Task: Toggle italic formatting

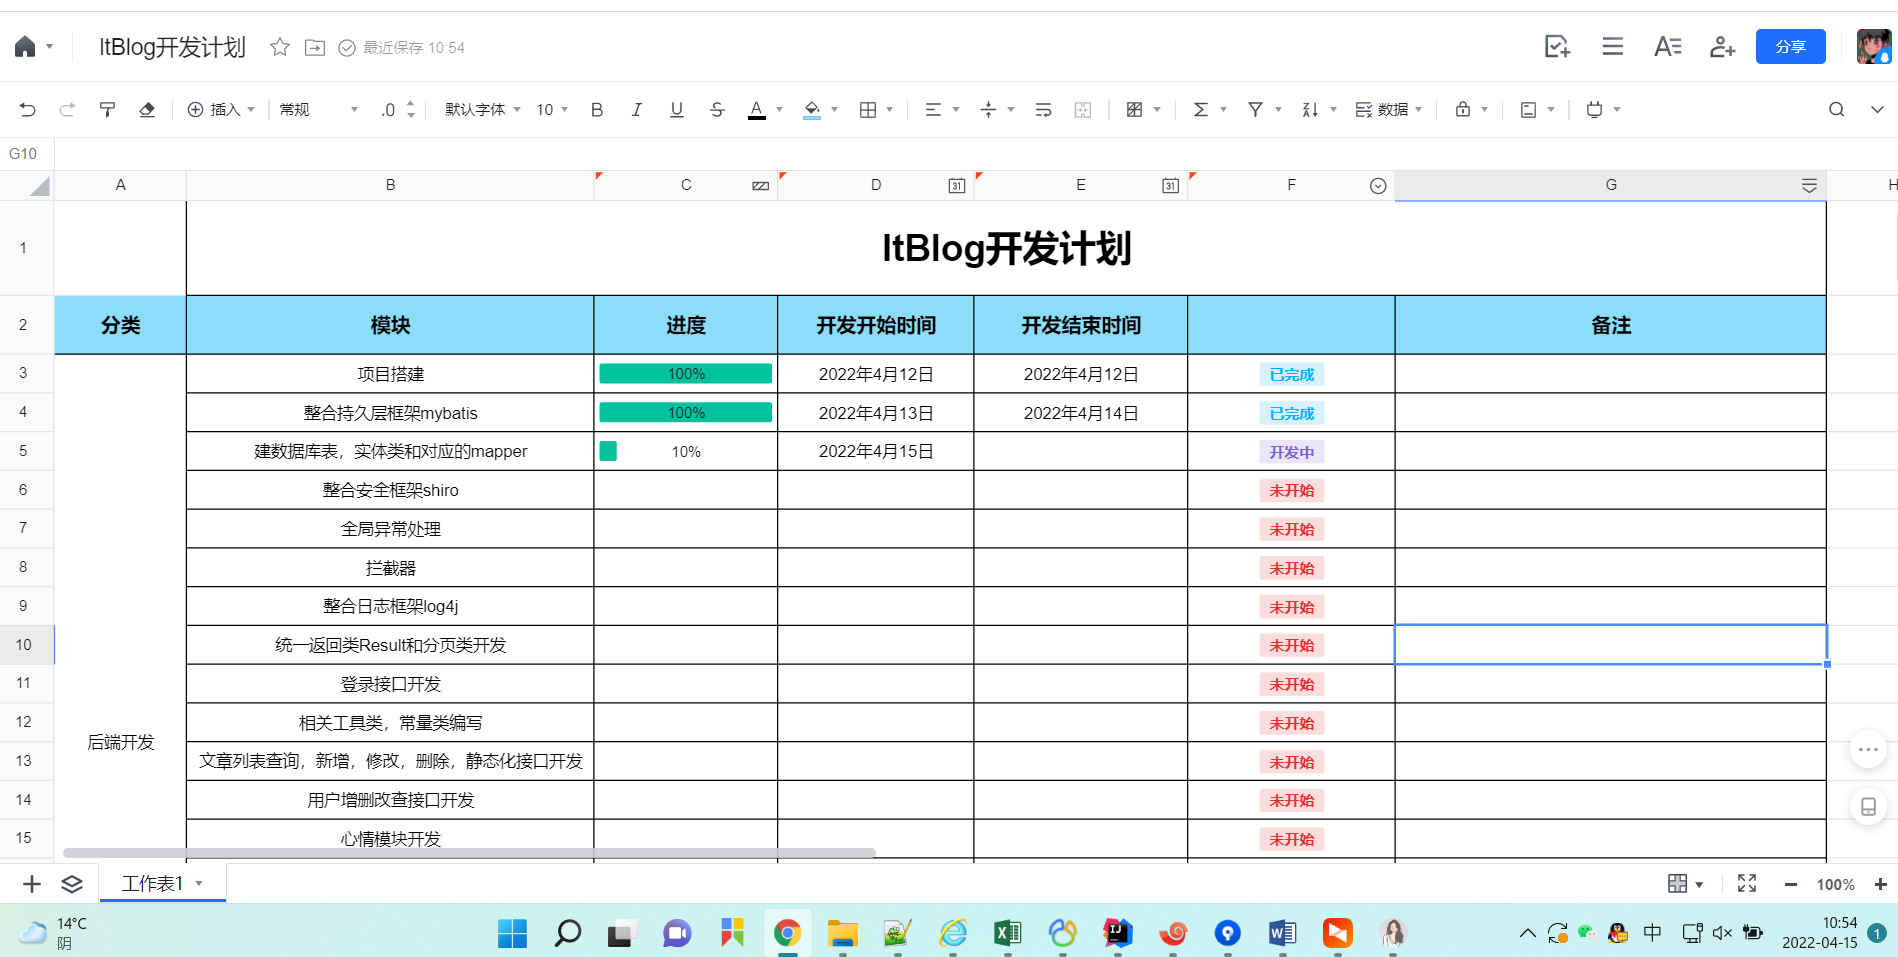Action: click(637, 110)
